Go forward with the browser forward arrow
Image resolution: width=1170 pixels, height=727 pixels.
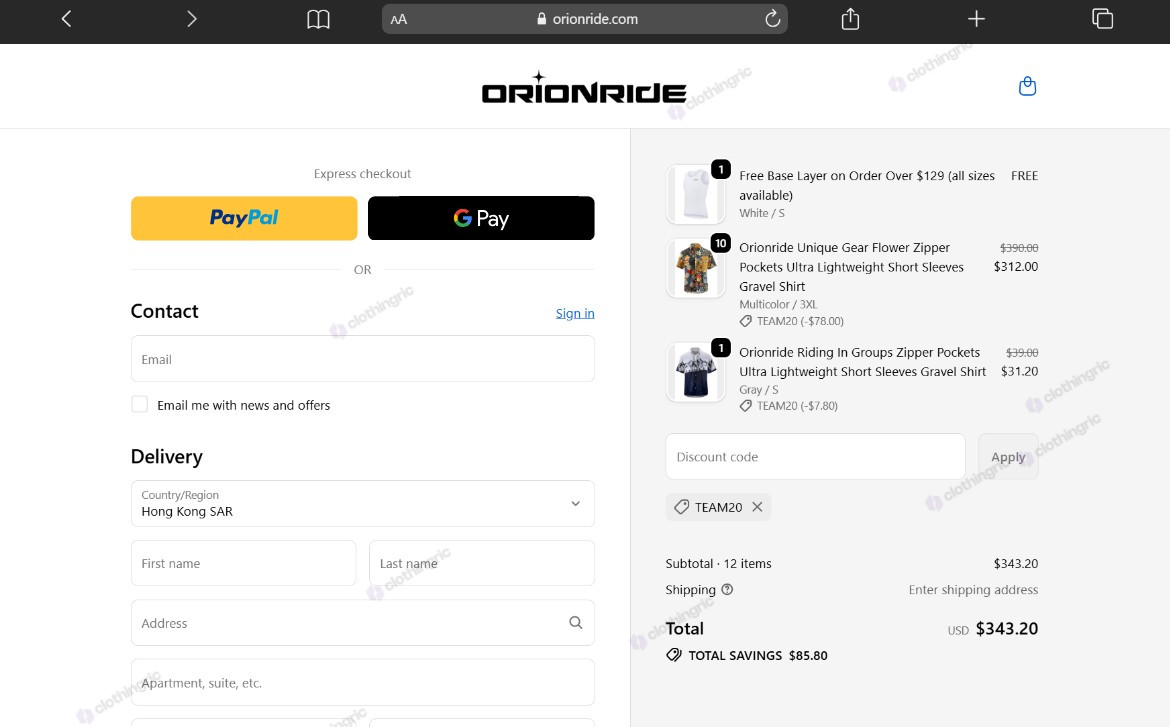pos(192,19)
